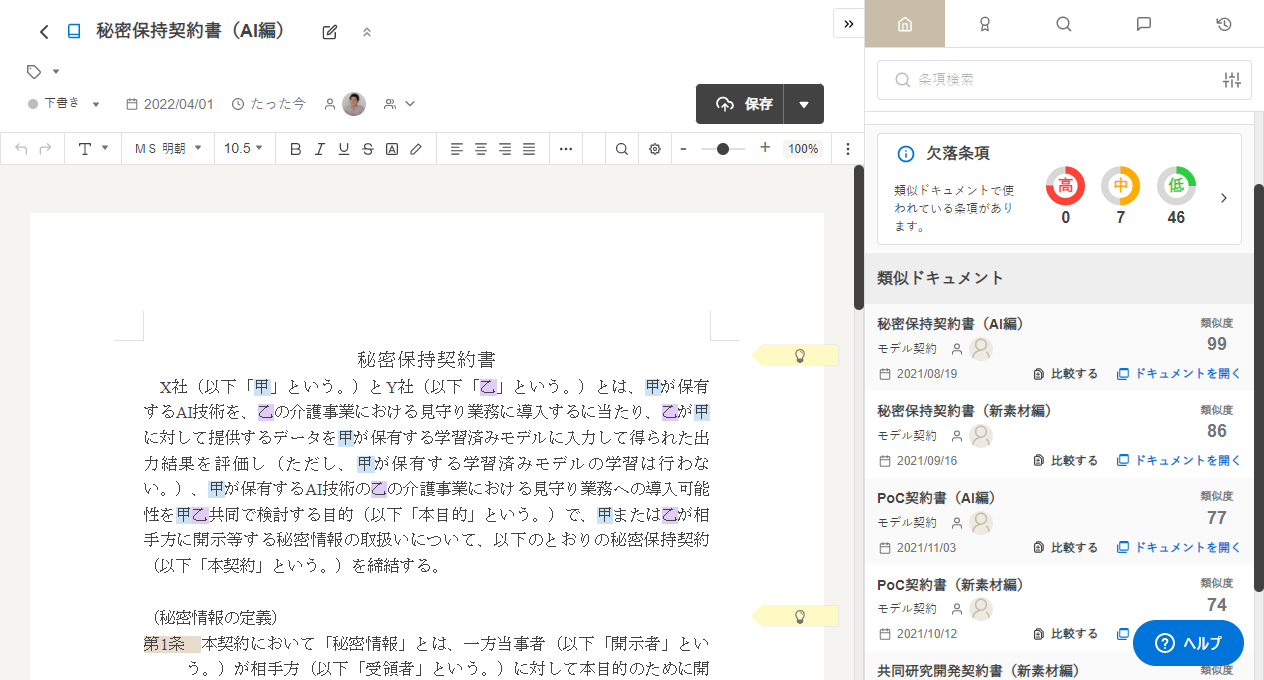Open the 下書き status dropdown

pyautogui.click(x=65, y=104)
